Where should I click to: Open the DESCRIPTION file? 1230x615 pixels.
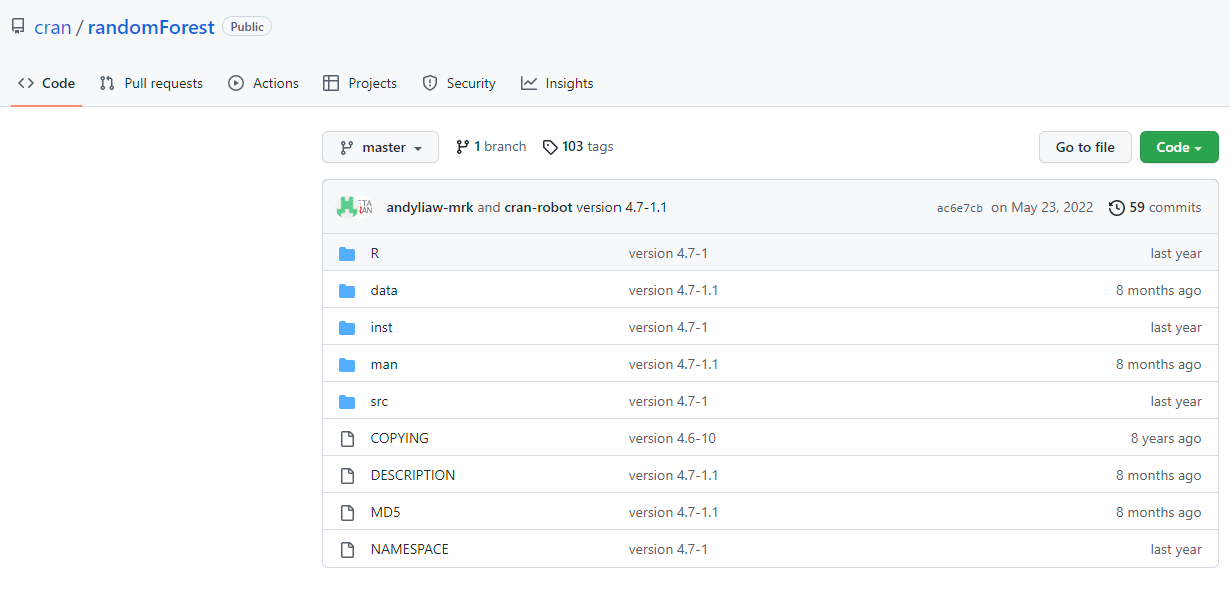point(412,476)
